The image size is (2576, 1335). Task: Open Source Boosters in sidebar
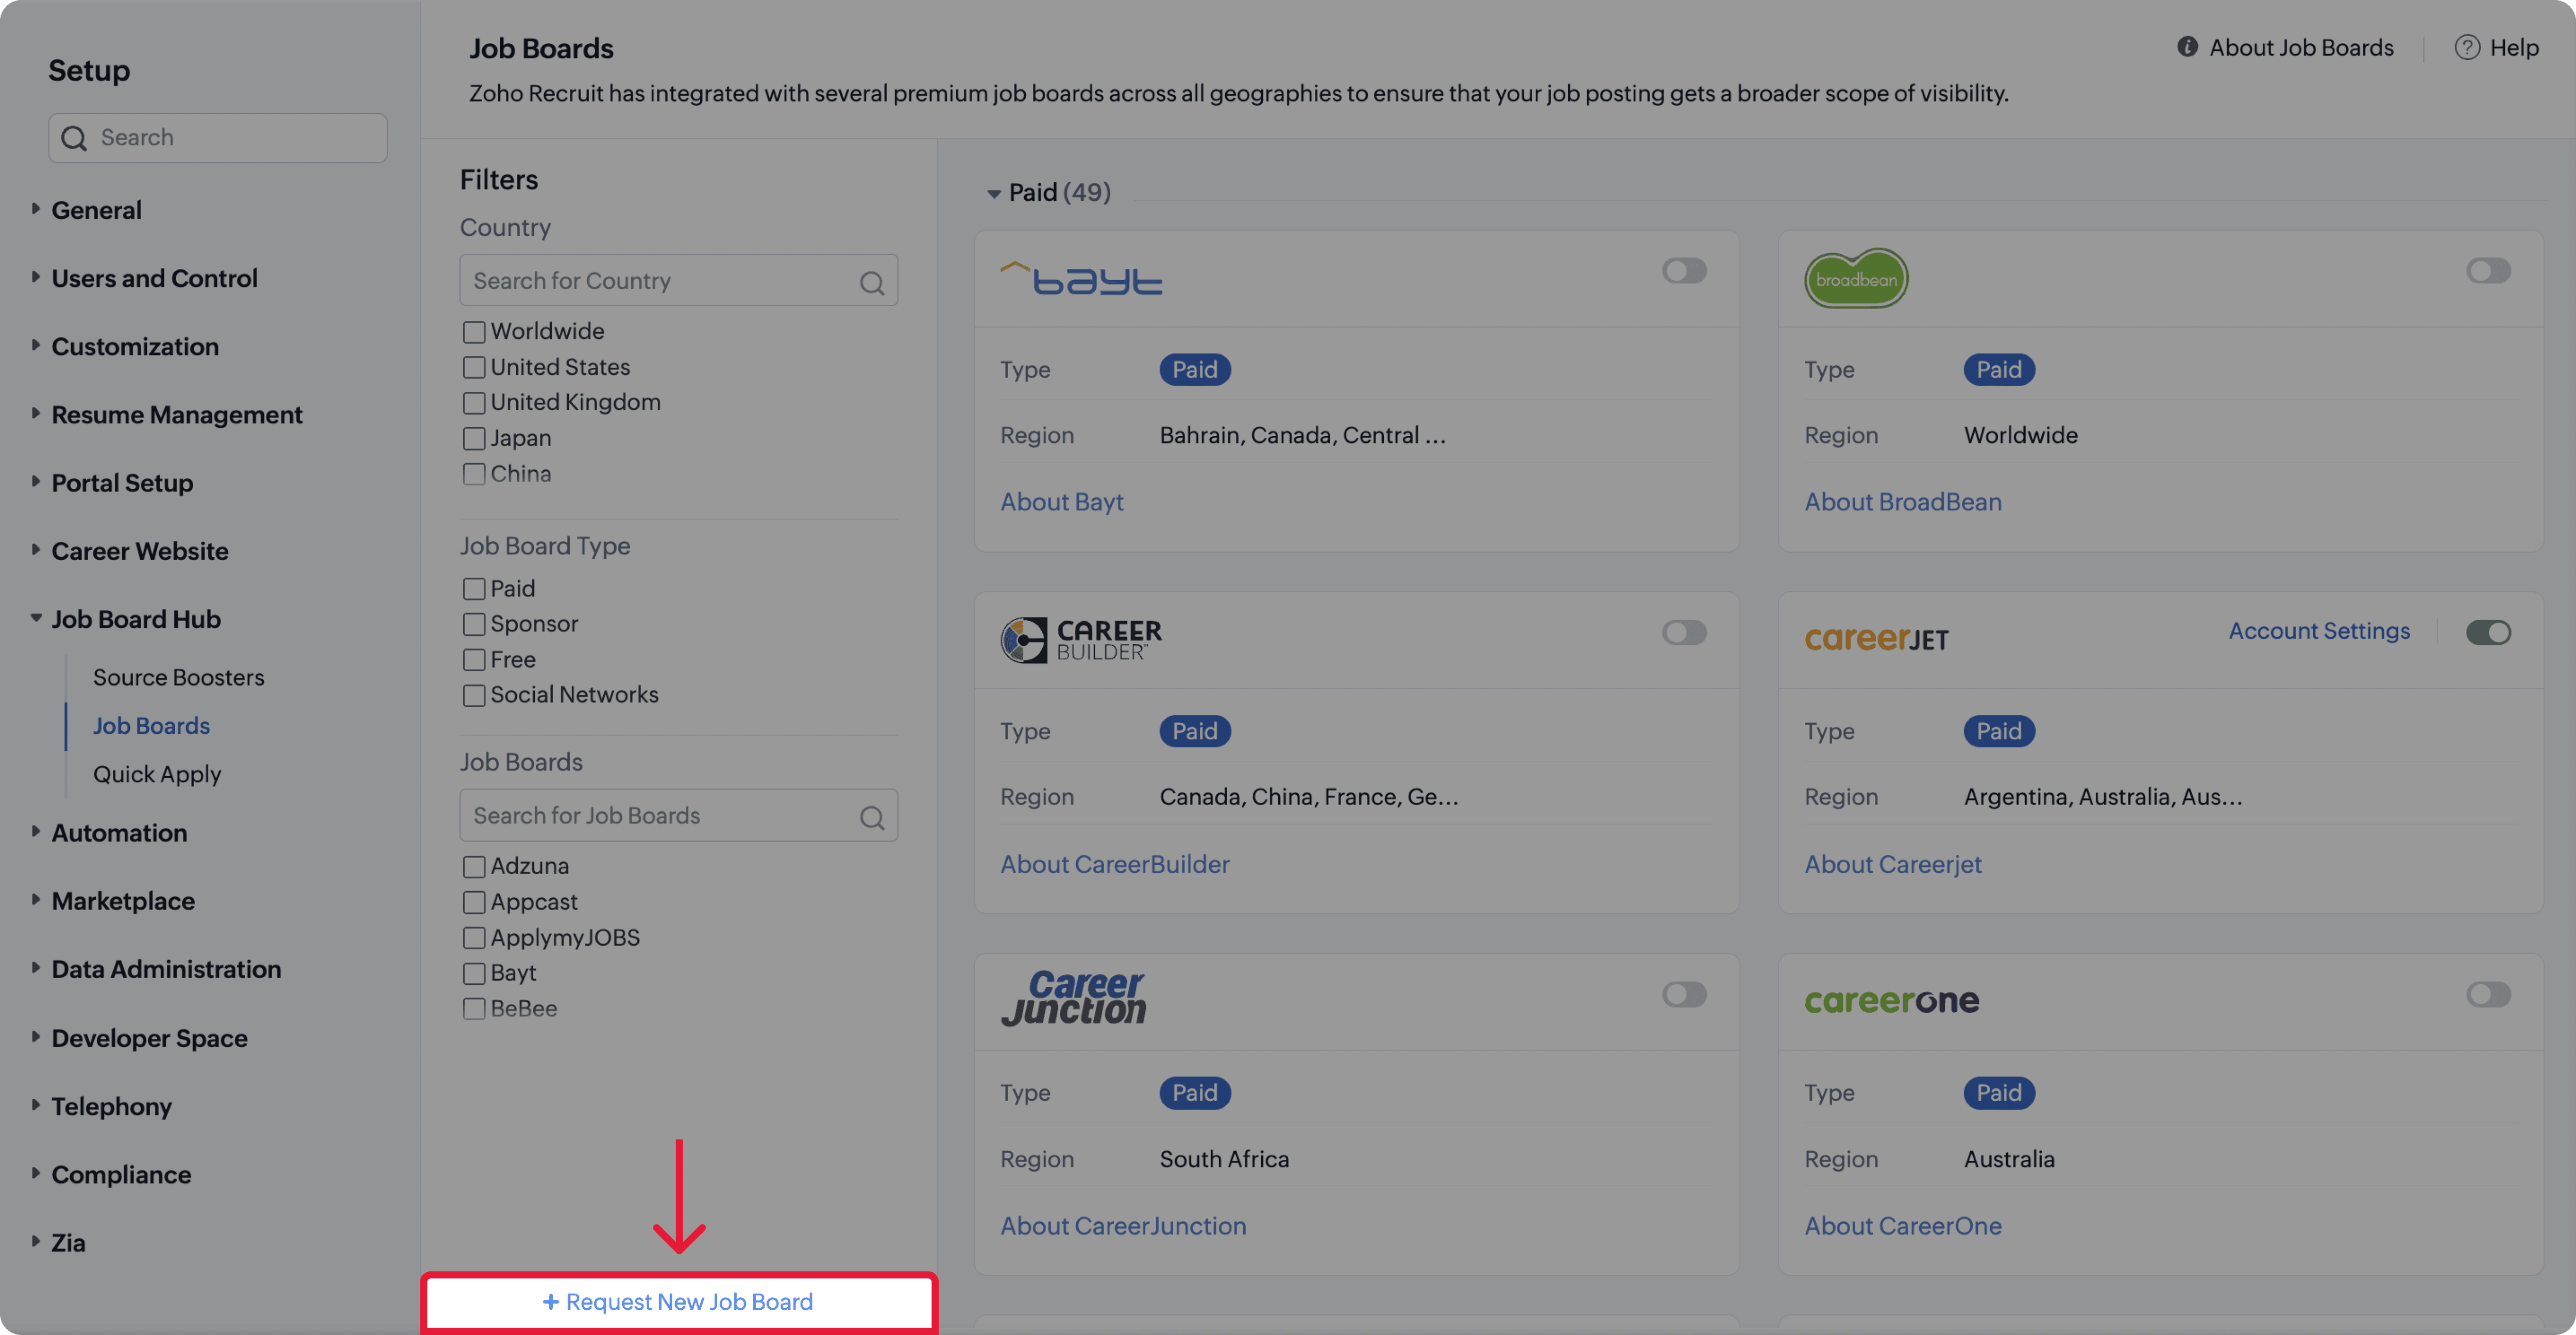(x=179, y=677)
